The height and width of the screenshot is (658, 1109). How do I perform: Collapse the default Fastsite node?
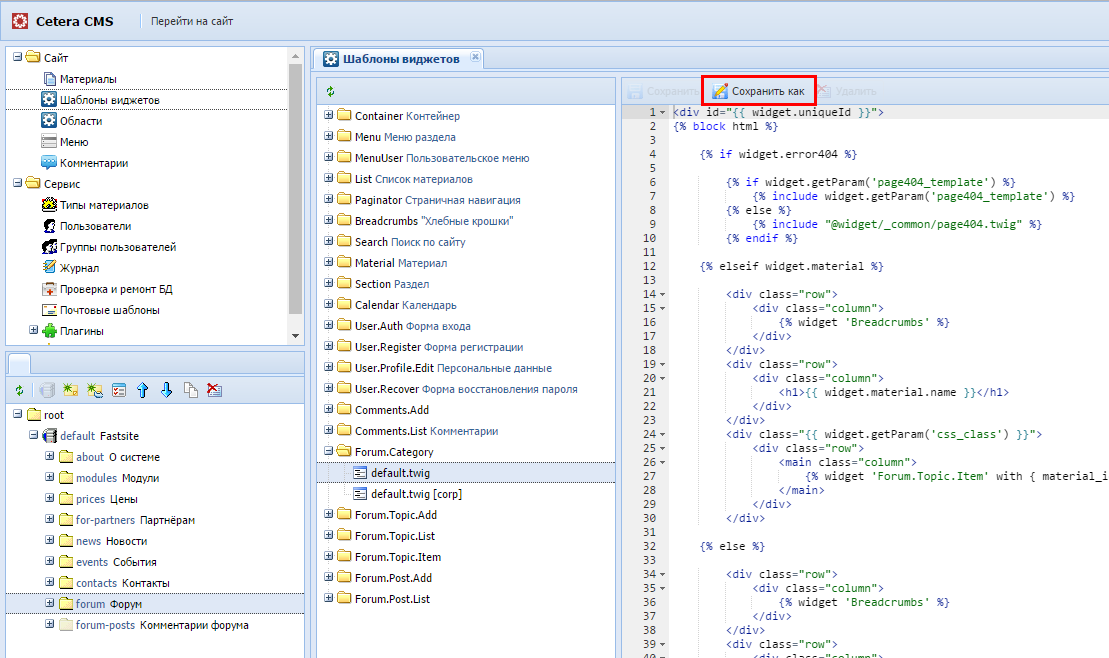click(x=33, y=435)
